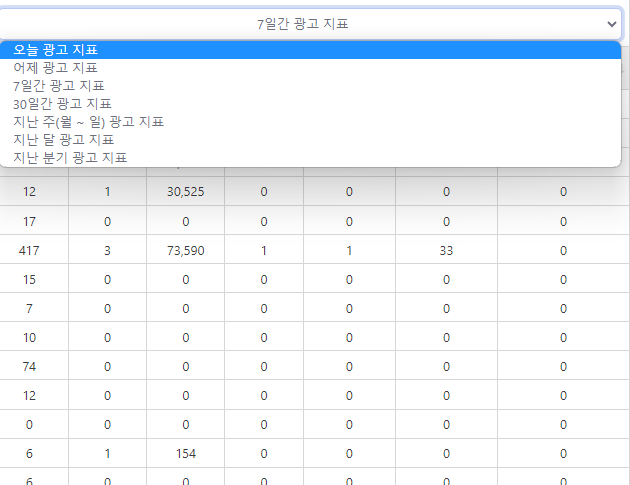Screen dimensions: 630x485
Task: Select the cell with value 417
Action: click(x=29, y=251)
